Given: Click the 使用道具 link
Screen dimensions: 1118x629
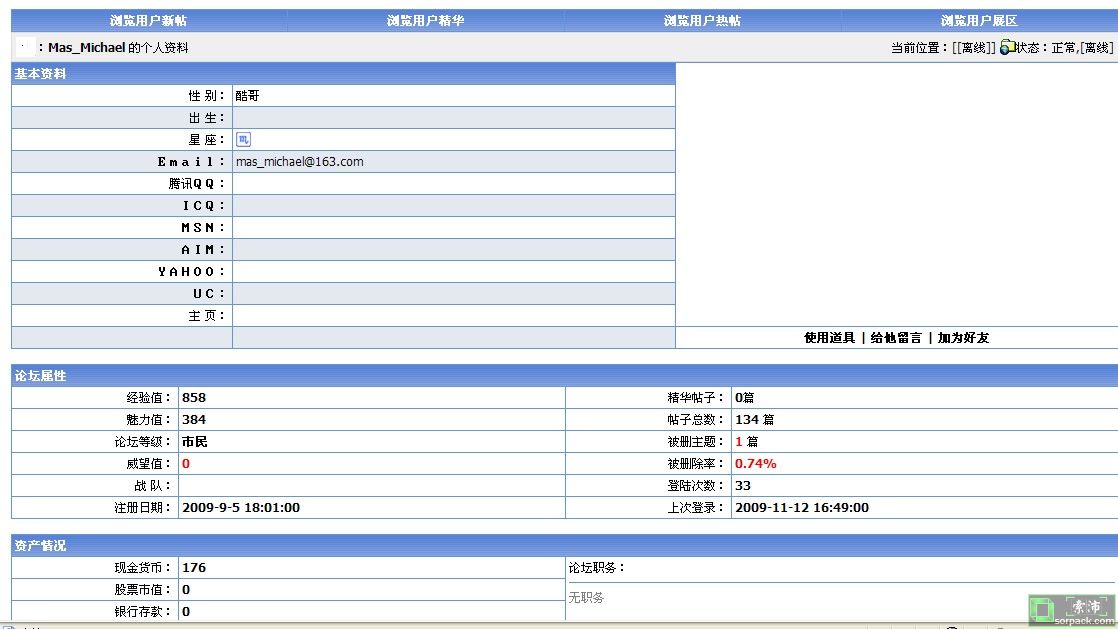Looking at the screenshot, I should pos(829,338).
